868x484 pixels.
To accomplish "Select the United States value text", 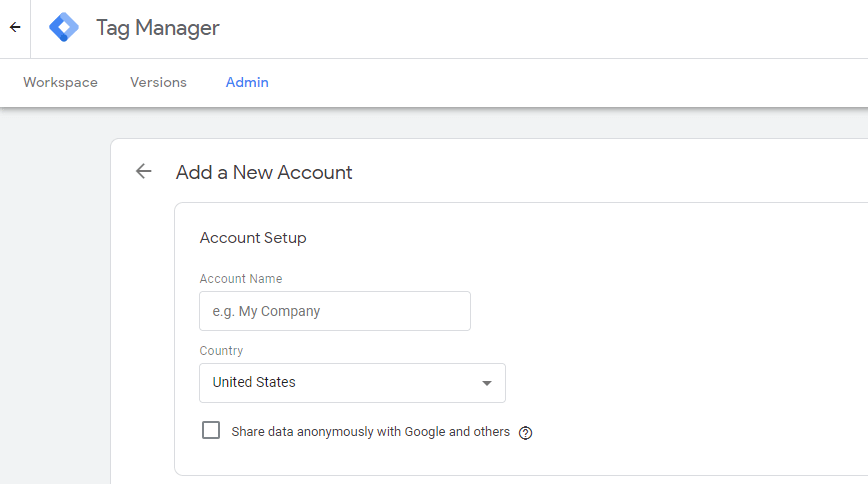I will [x=254, y=382].
